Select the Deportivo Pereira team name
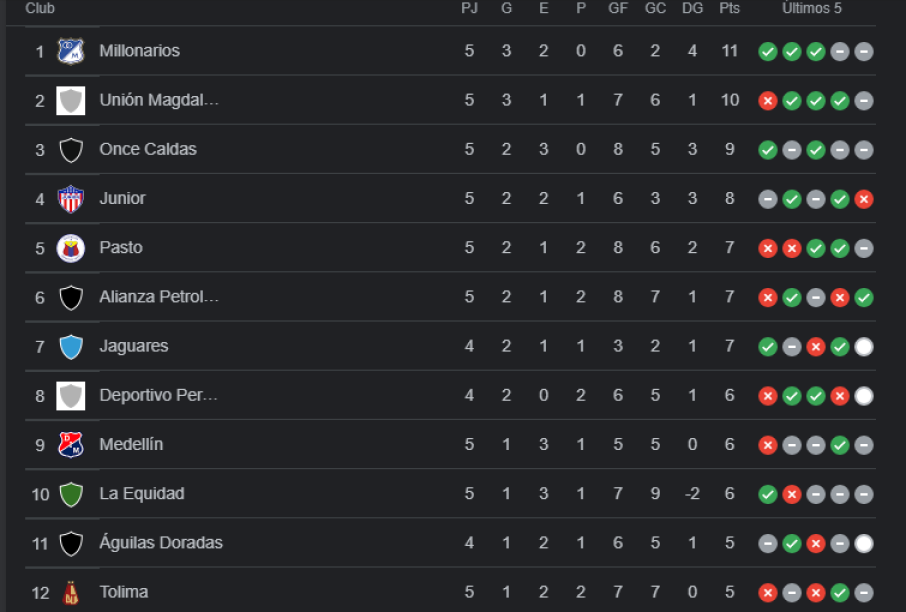 (158, 395)
